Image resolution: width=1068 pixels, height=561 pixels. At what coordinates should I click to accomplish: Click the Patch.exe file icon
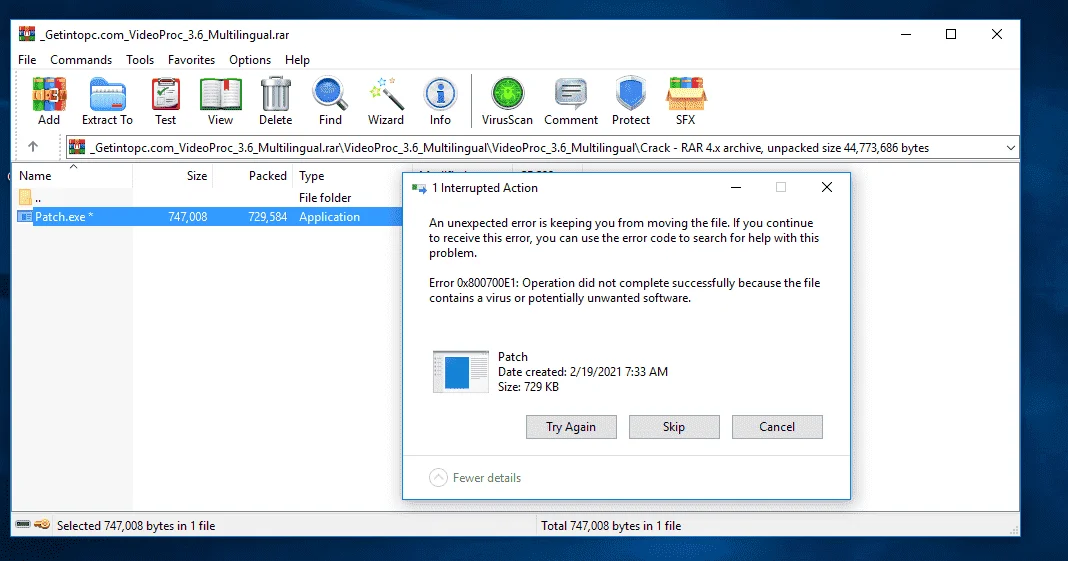click(25, 217)
